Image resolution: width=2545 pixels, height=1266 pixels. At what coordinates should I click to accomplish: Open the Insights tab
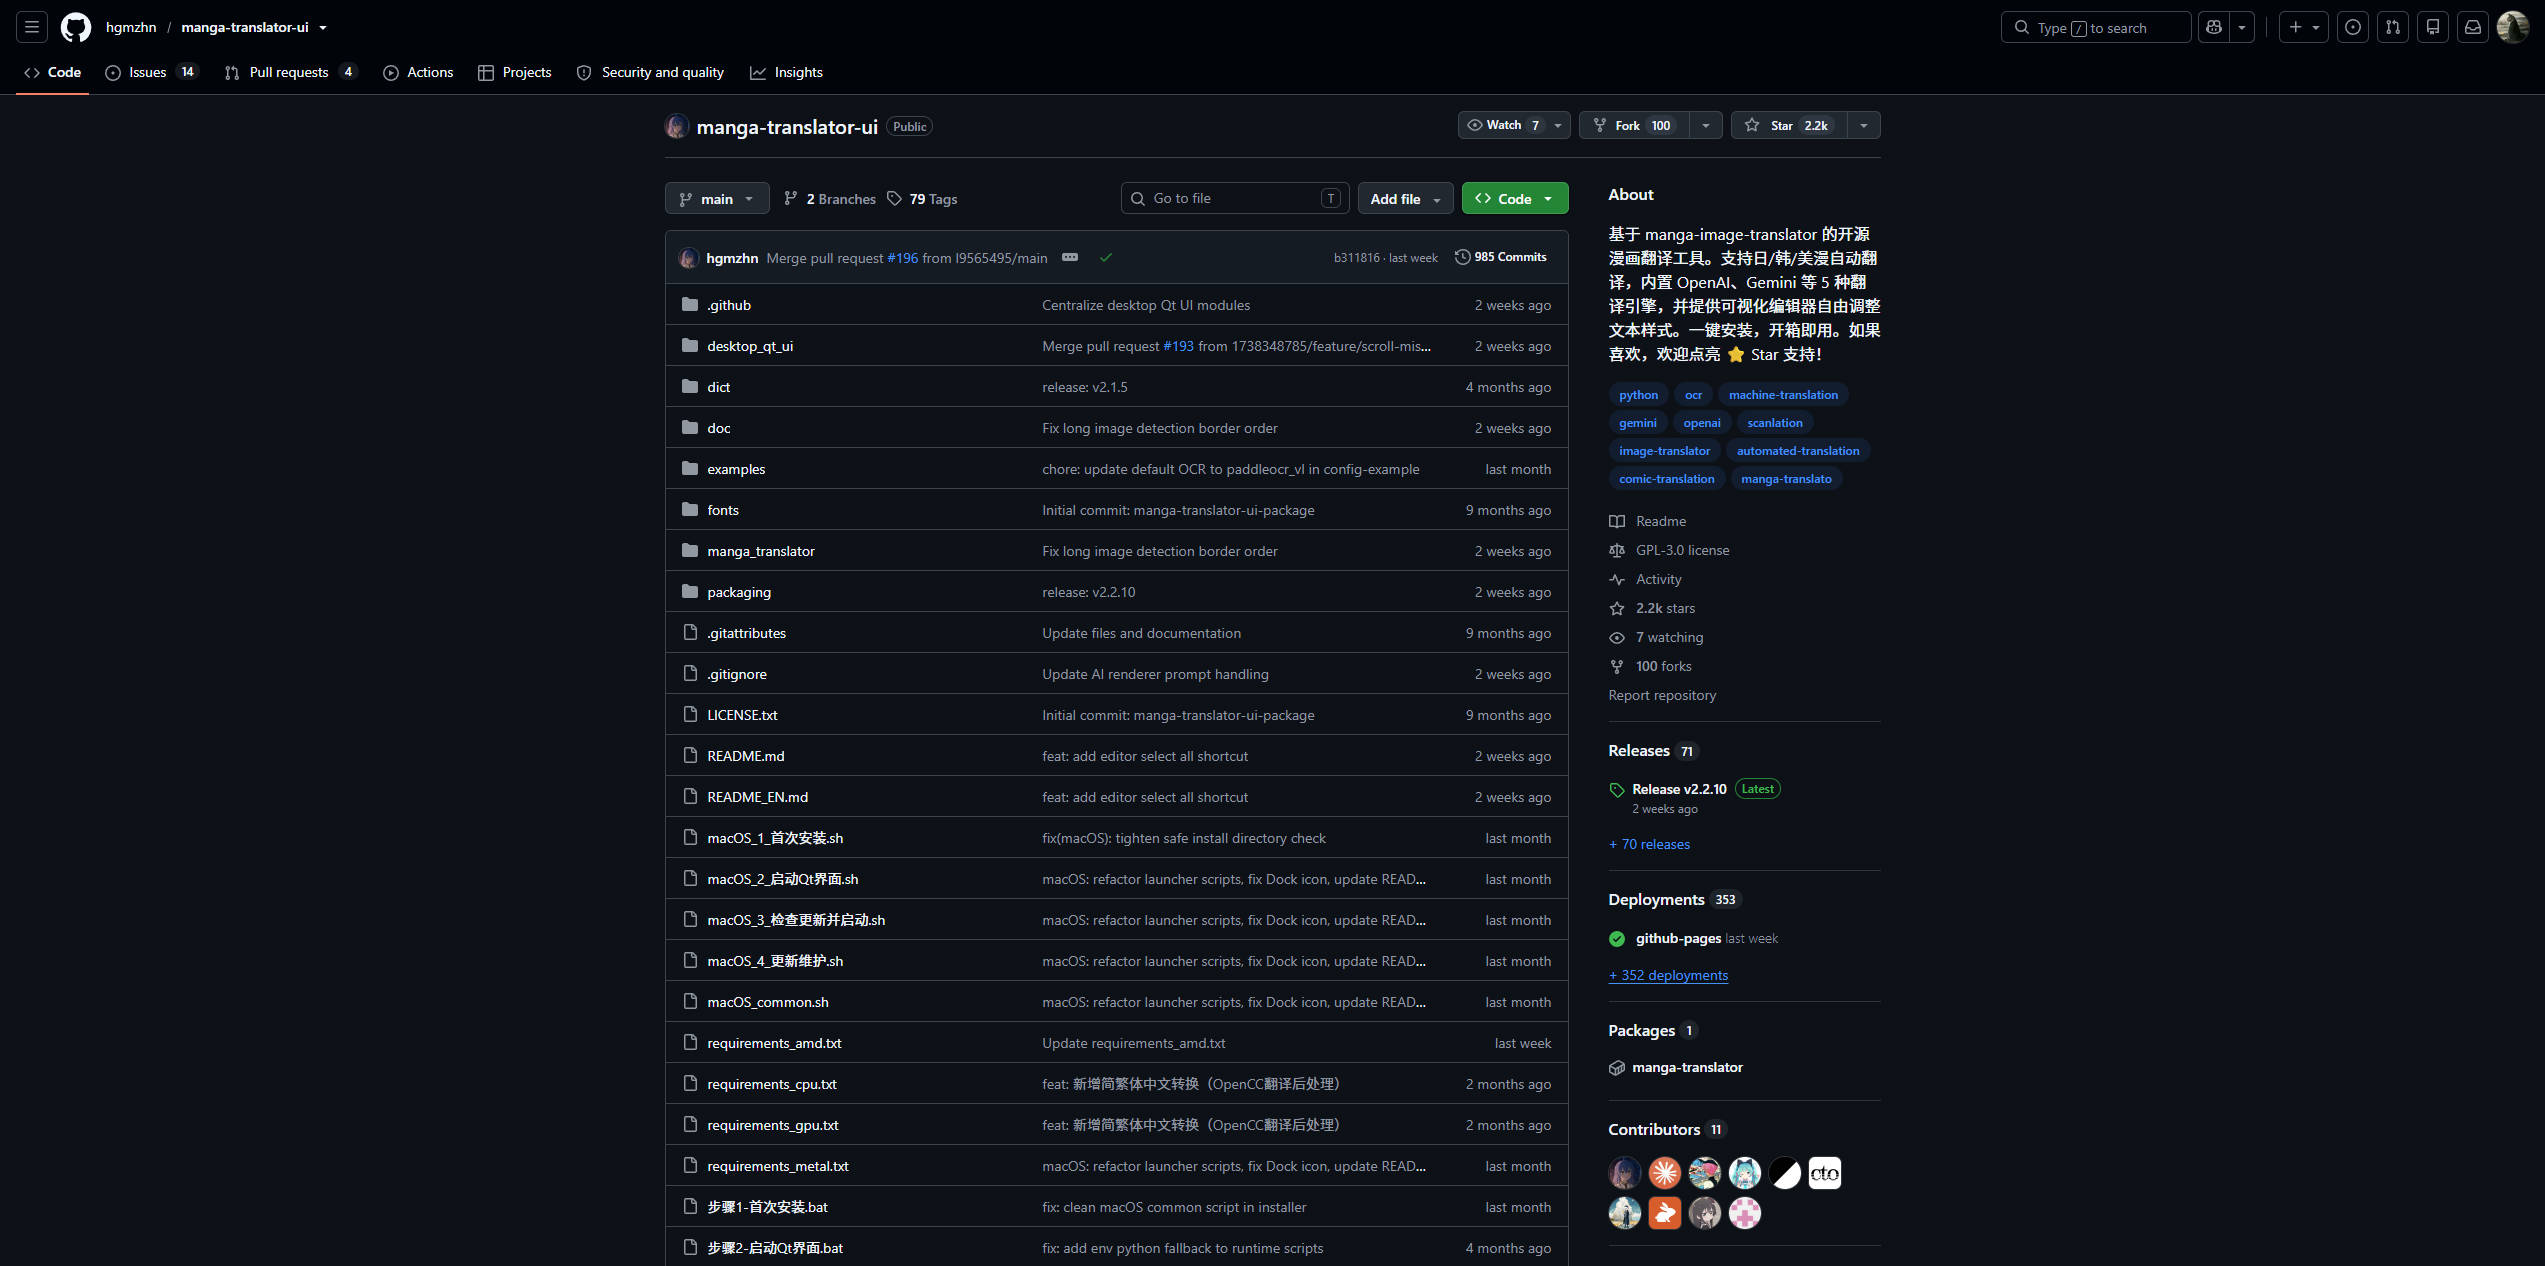[787, 72]
